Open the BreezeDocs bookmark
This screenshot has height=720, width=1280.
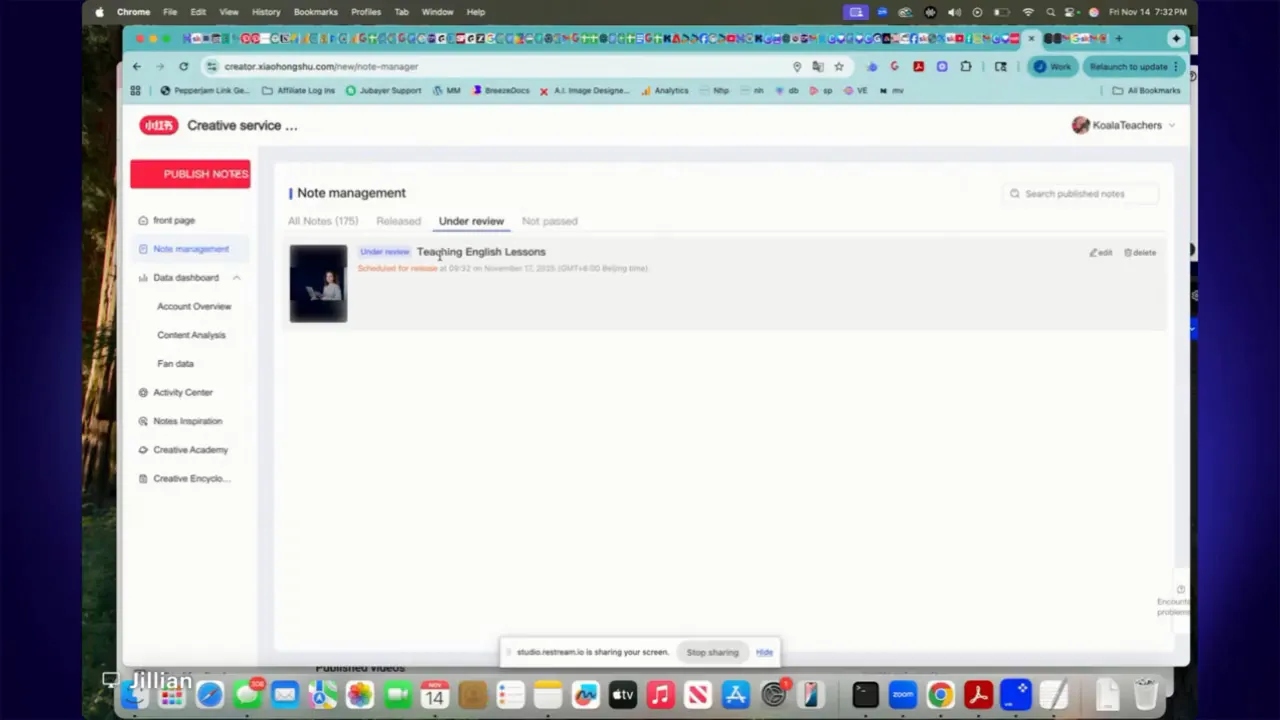click(500, 91)
